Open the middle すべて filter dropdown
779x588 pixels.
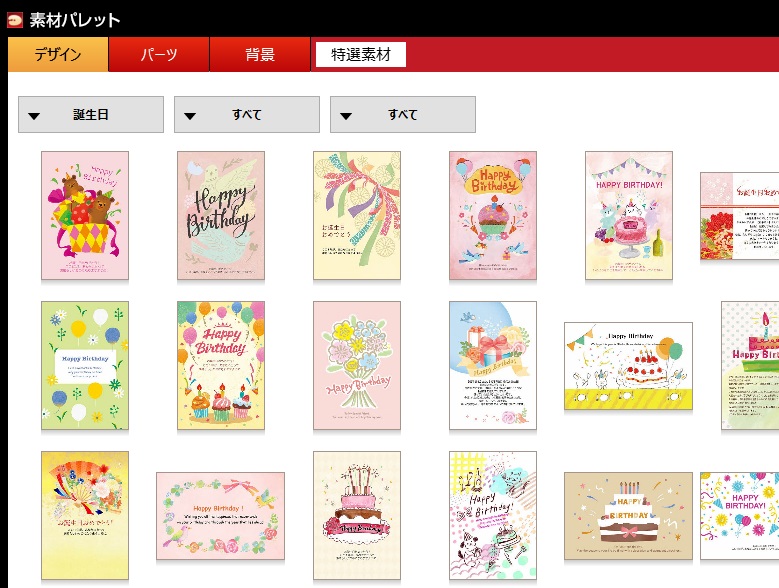pos(247,115)
